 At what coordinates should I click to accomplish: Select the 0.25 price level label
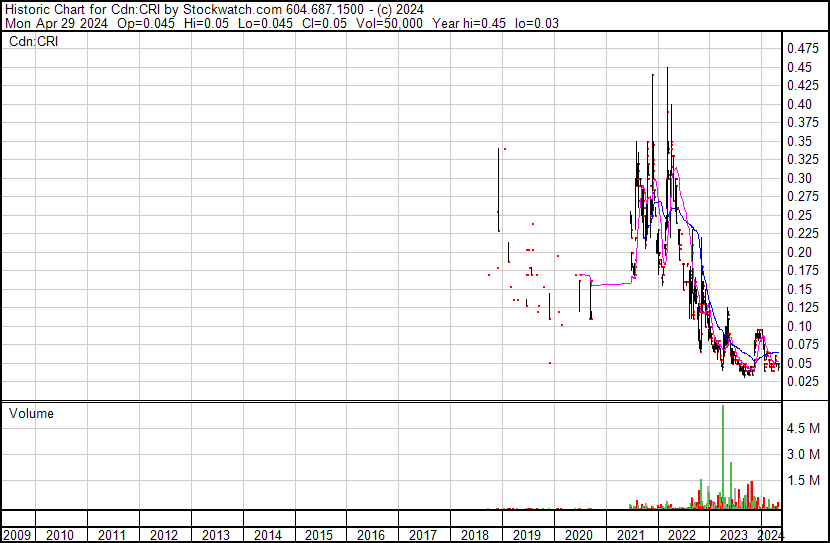[800, 215]
